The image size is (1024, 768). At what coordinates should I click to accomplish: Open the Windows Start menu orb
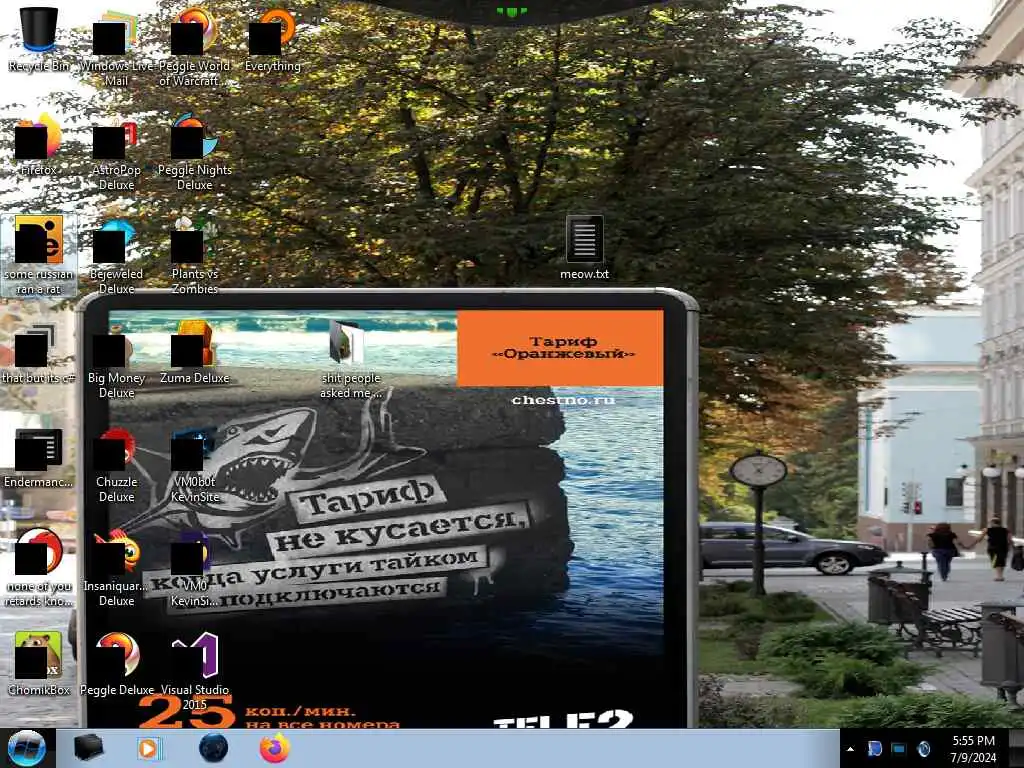click(x=27, y=748)
